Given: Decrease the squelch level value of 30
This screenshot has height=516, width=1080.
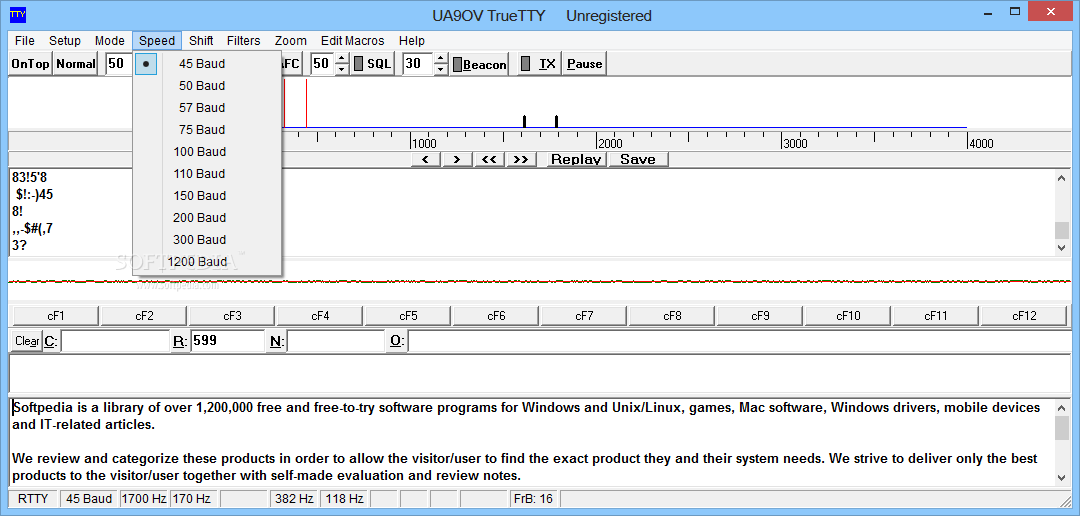Looking at the screenshot, I should pos(441,69).
